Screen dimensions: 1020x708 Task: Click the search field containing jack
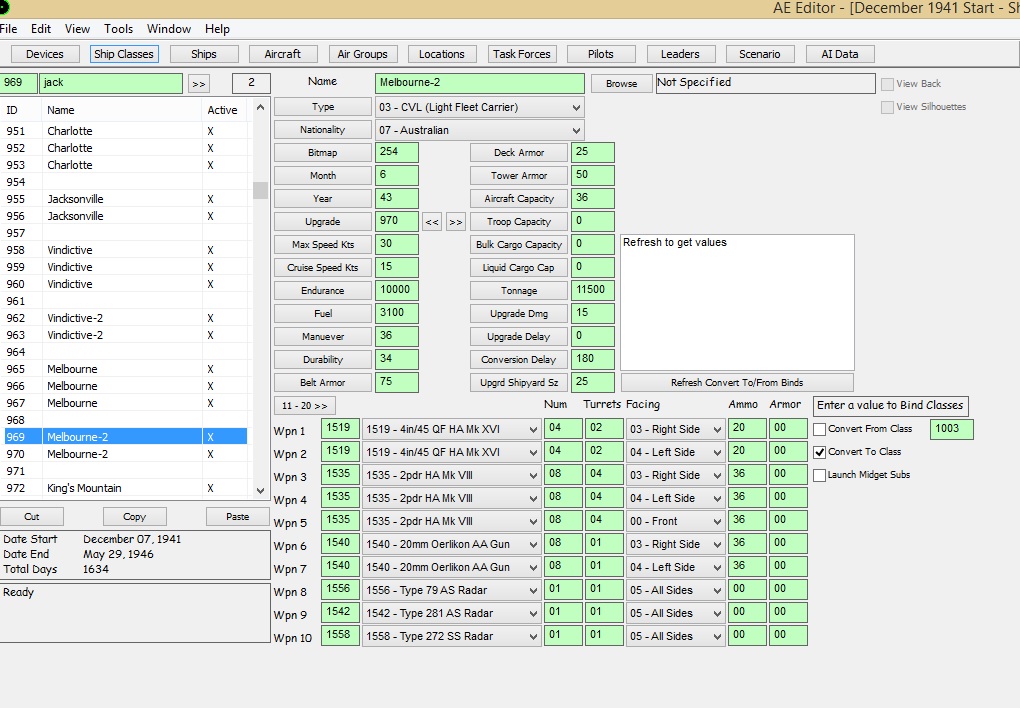click(111, 83)
